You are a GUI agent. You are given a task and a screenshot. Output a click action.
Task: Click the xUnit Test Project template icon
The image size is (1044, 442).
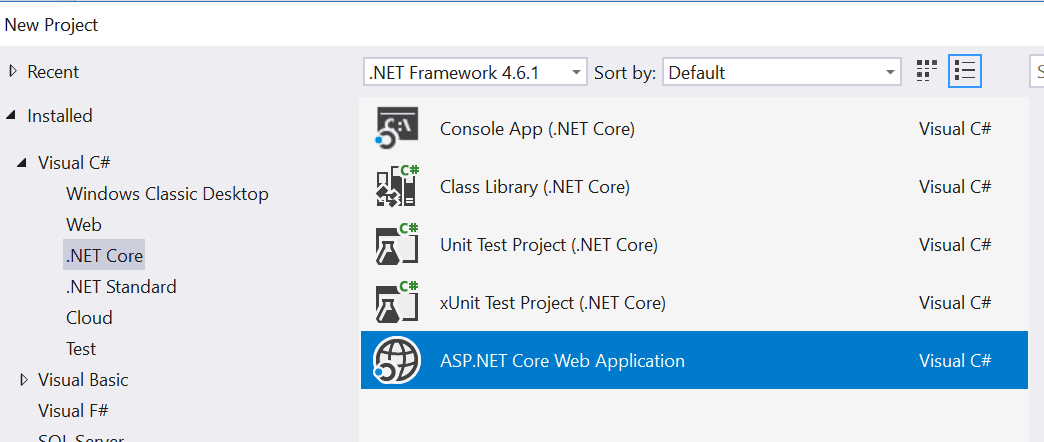click(x=396, y=302)
